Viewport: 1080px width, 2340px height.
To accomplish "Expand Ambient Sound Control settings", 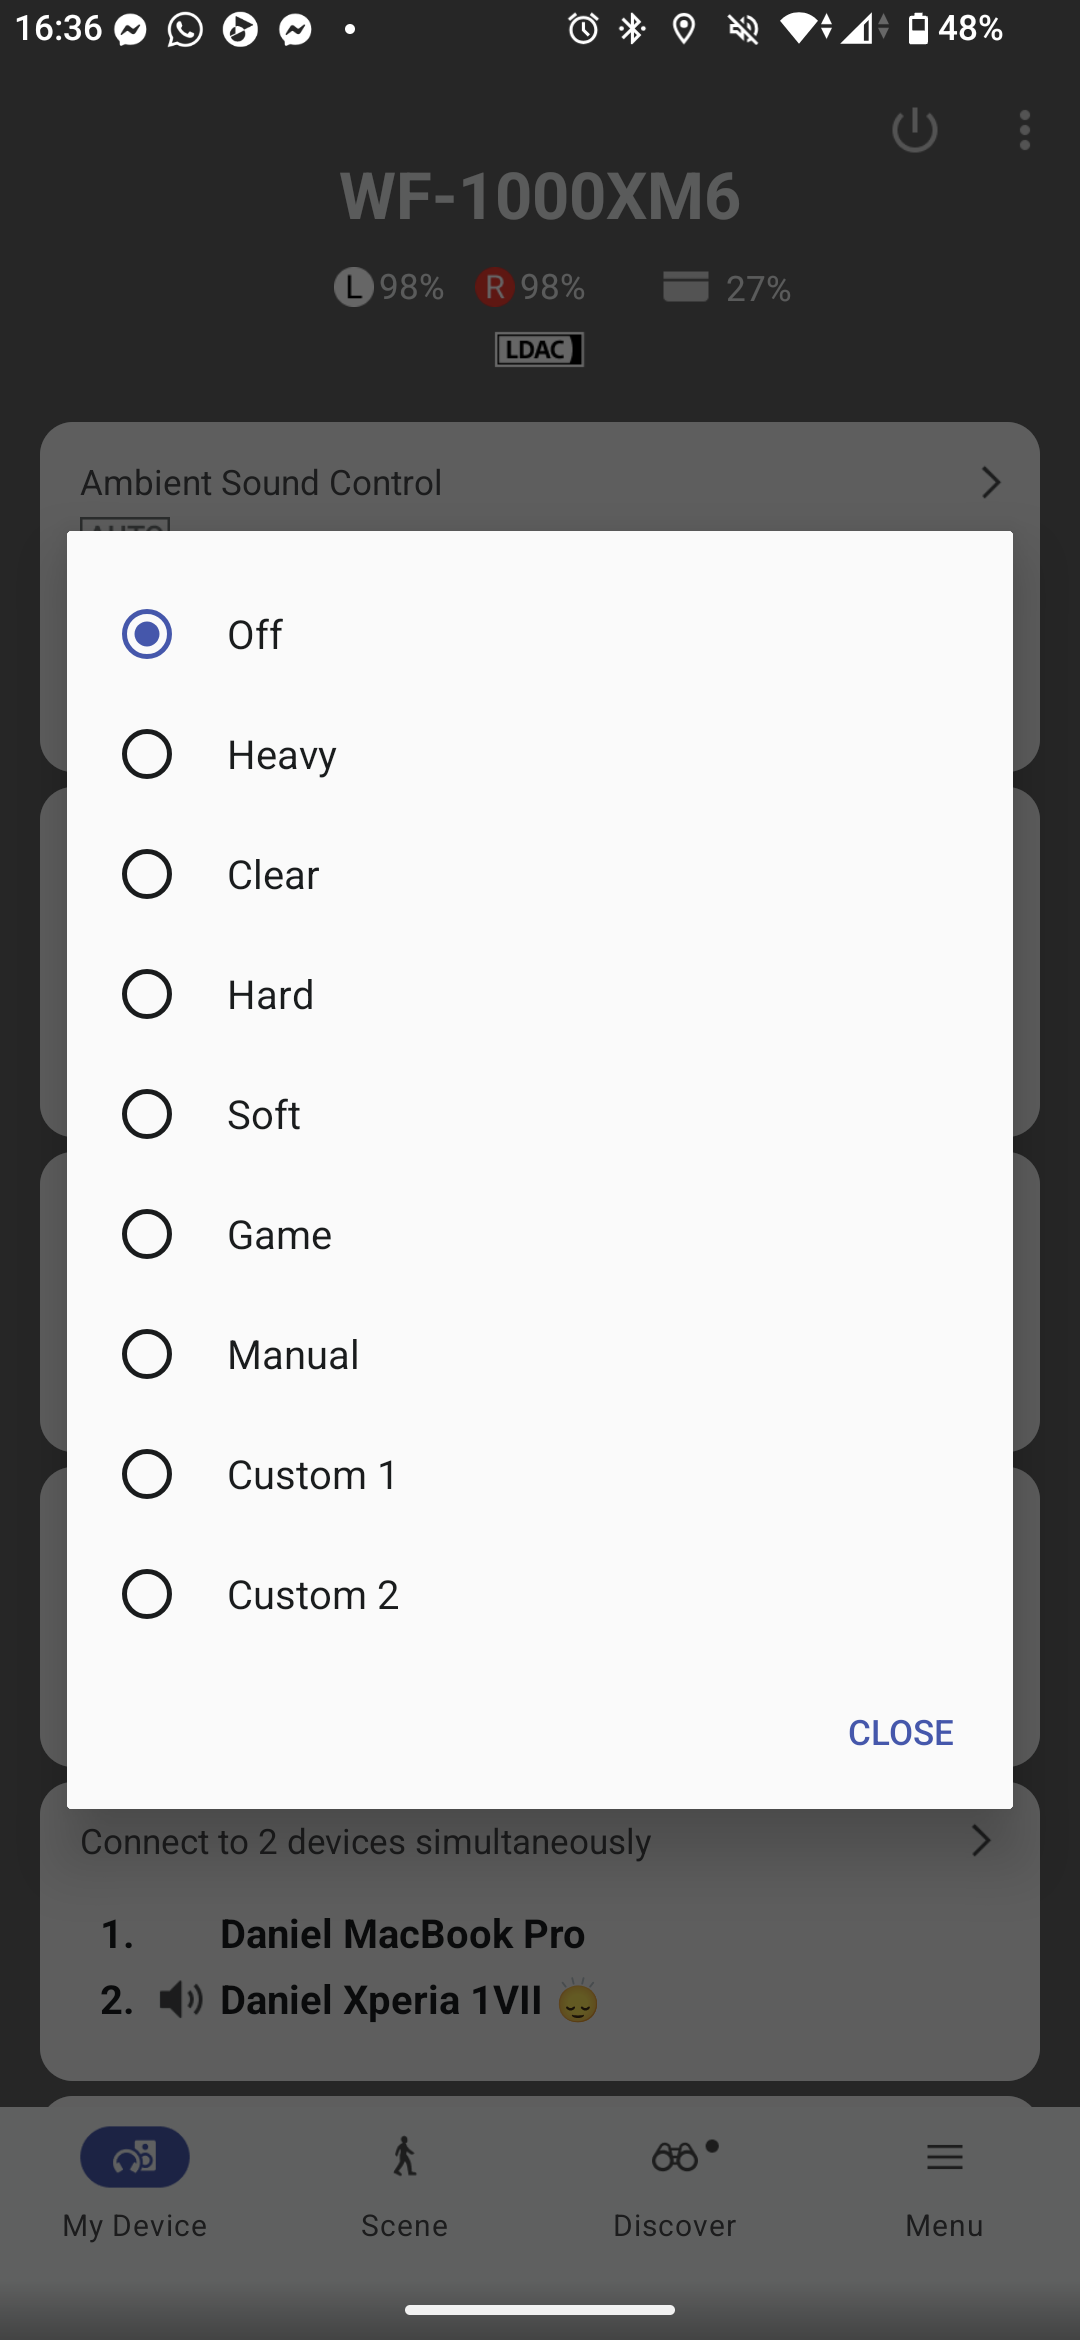I will [990, 482].
